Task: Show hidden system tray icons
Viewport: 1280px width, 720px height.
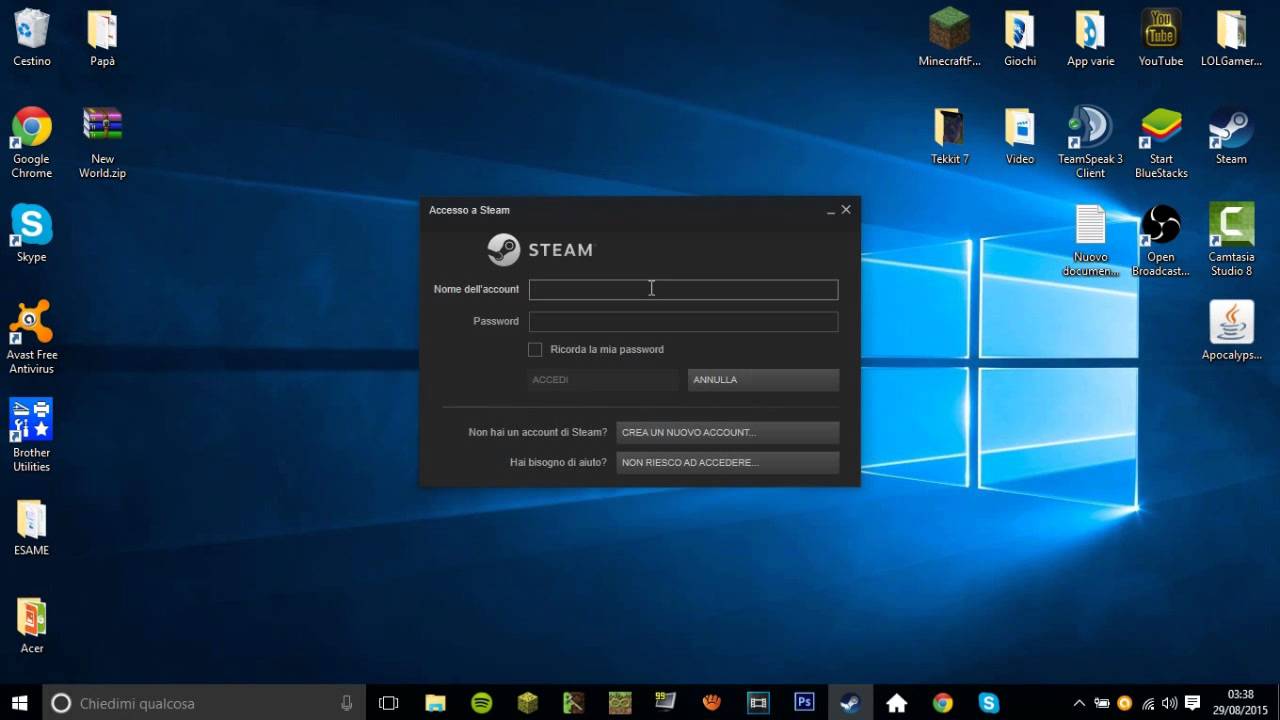Action: point(1078,703)
